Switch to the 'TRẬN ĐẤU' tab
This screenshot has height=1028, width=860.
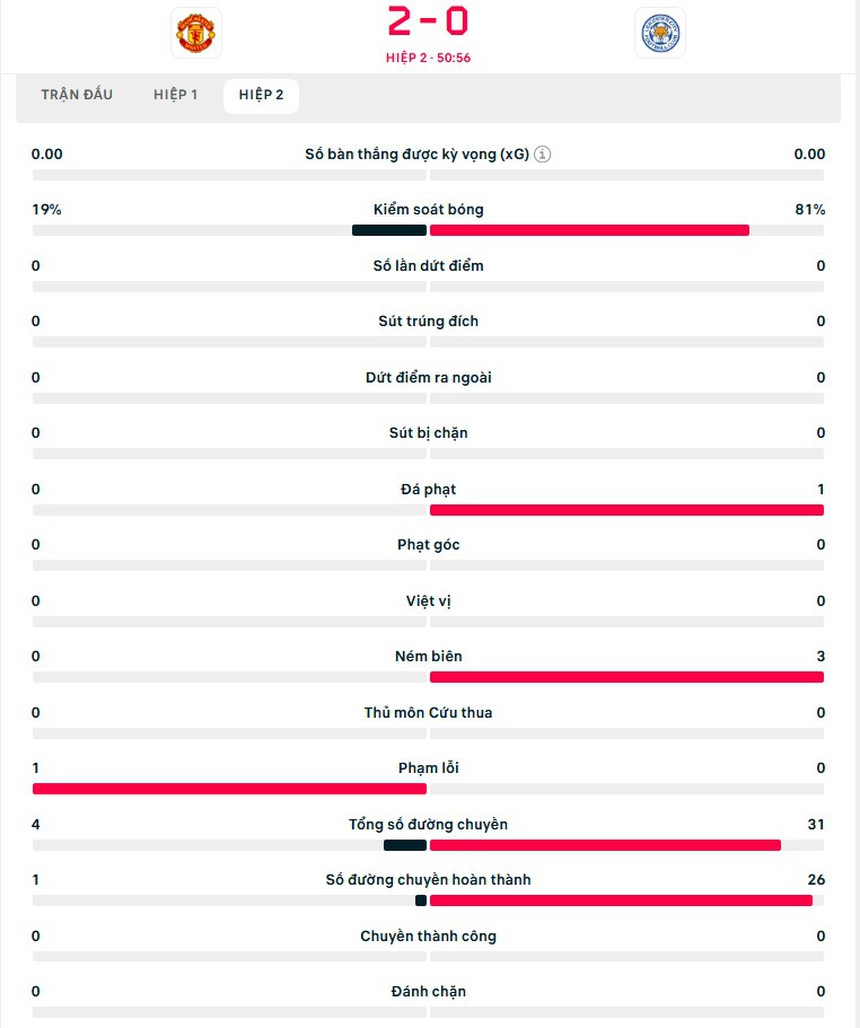pos(77,94)
